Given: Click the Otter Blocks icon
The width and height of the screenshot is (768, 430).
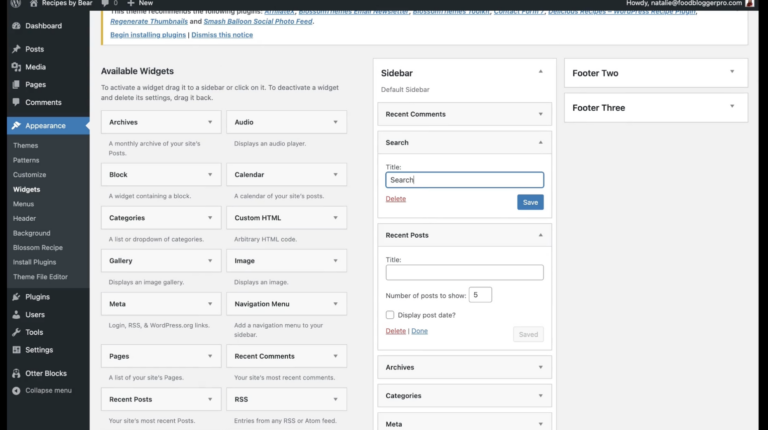Looking at the screenshot, I should [x=16, y=373].
